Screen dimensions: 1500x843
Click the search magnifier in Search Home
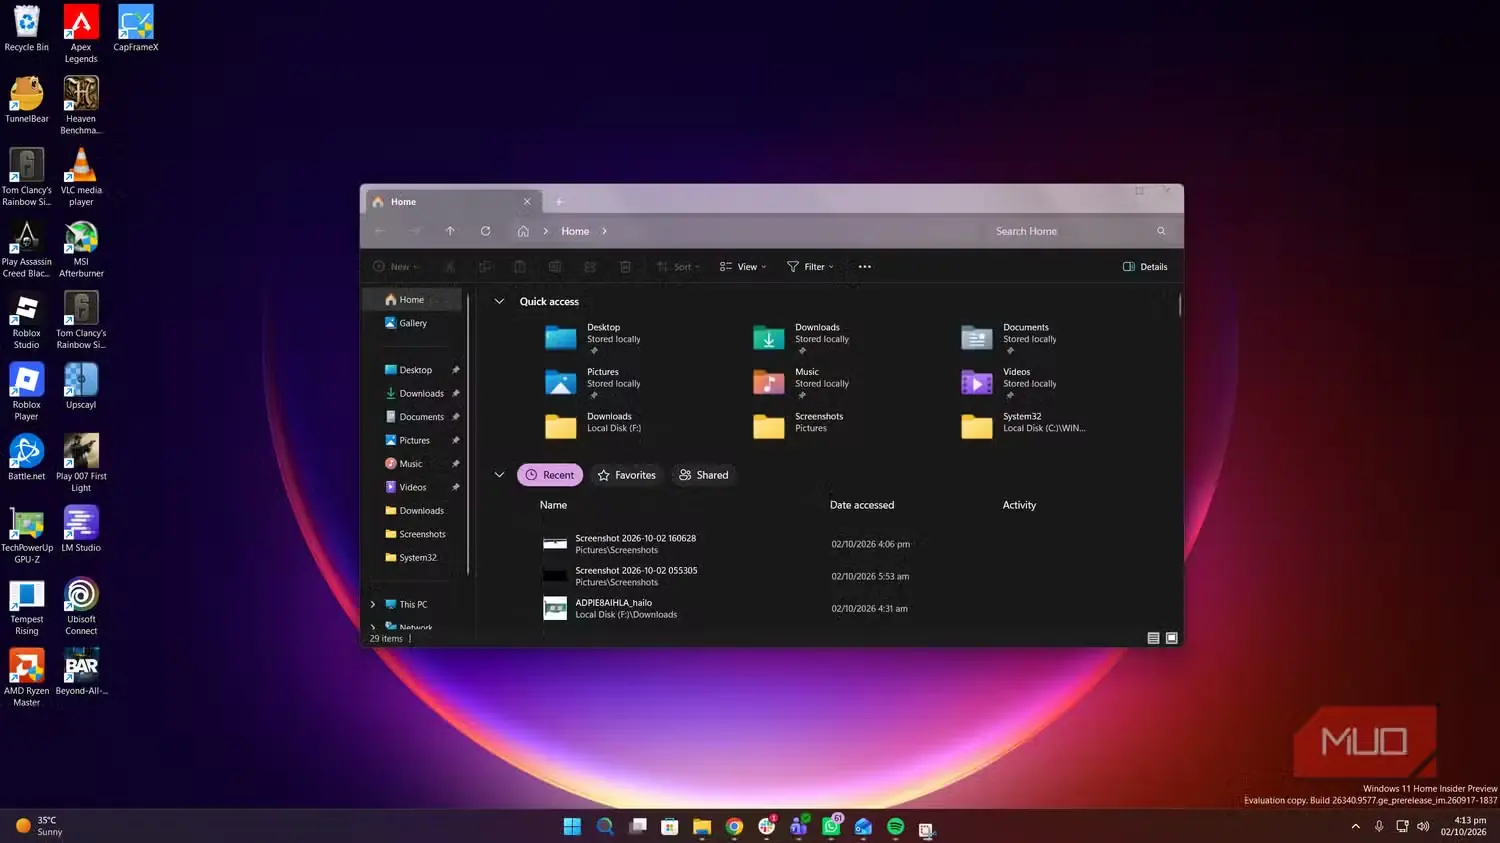[x=1161, y=231]
